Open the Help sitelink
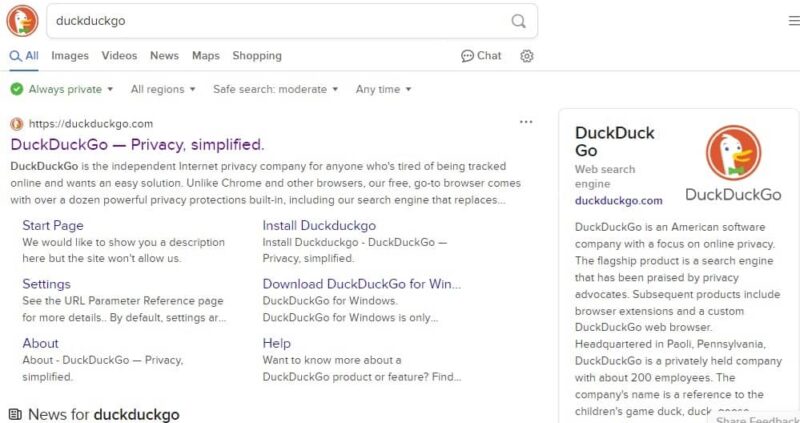Screen dimensions: 800x423 pos(277,343)
